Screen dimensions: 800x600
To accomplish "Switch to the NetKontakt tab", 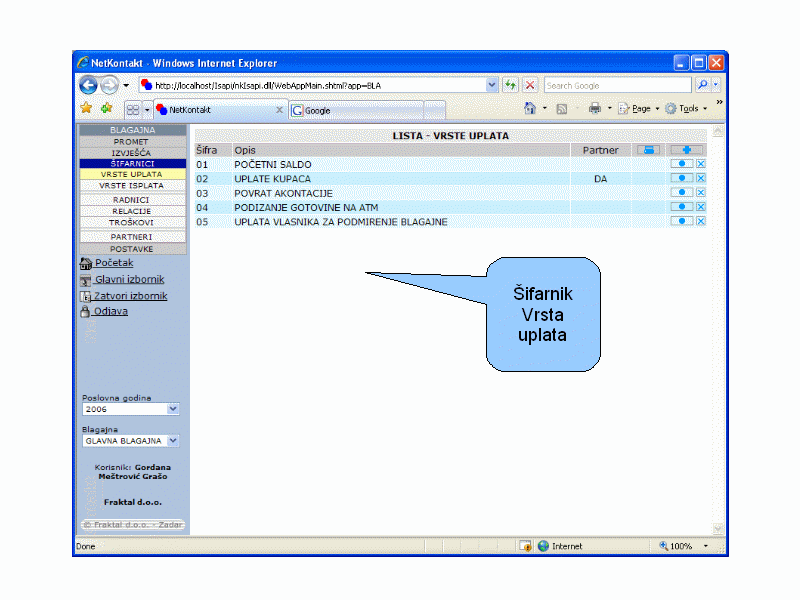I will pos(220,110).
